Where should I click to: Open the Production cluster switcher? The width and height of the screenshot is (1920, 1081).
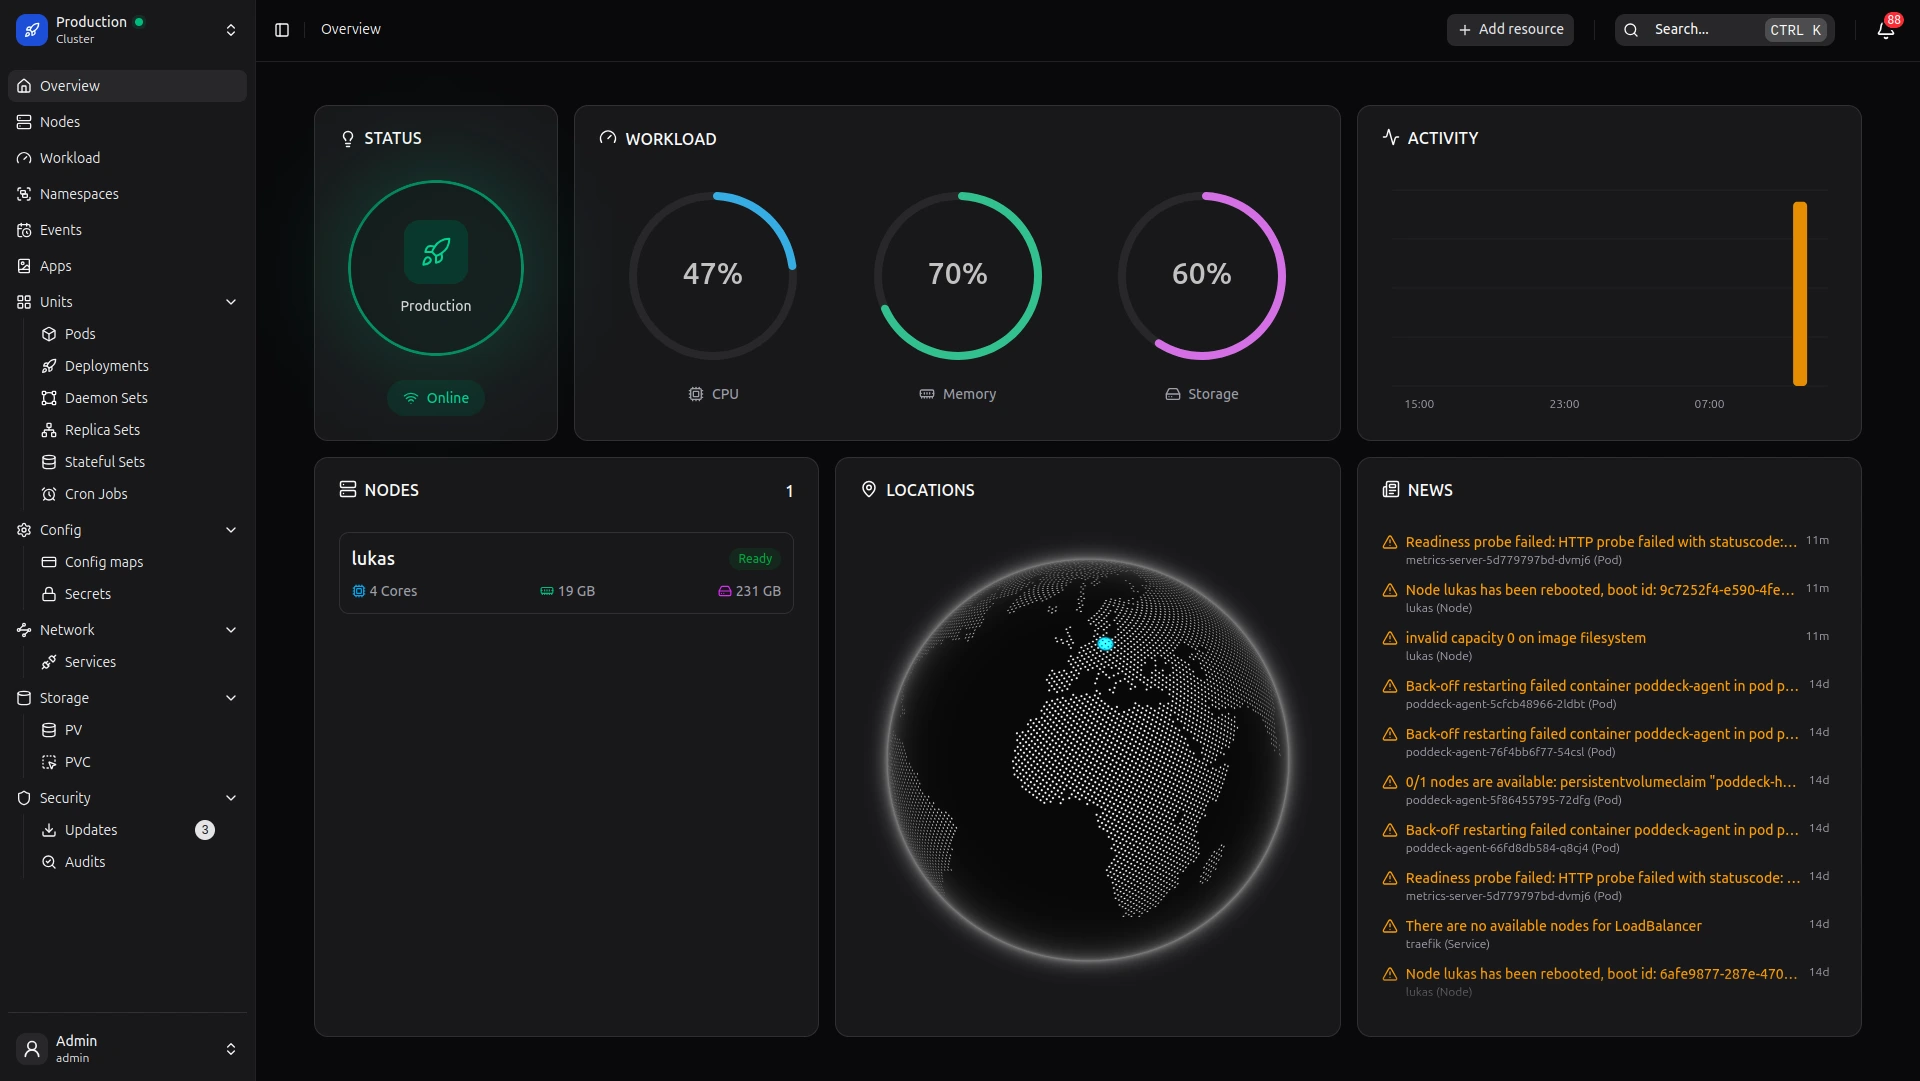(127, 30)
